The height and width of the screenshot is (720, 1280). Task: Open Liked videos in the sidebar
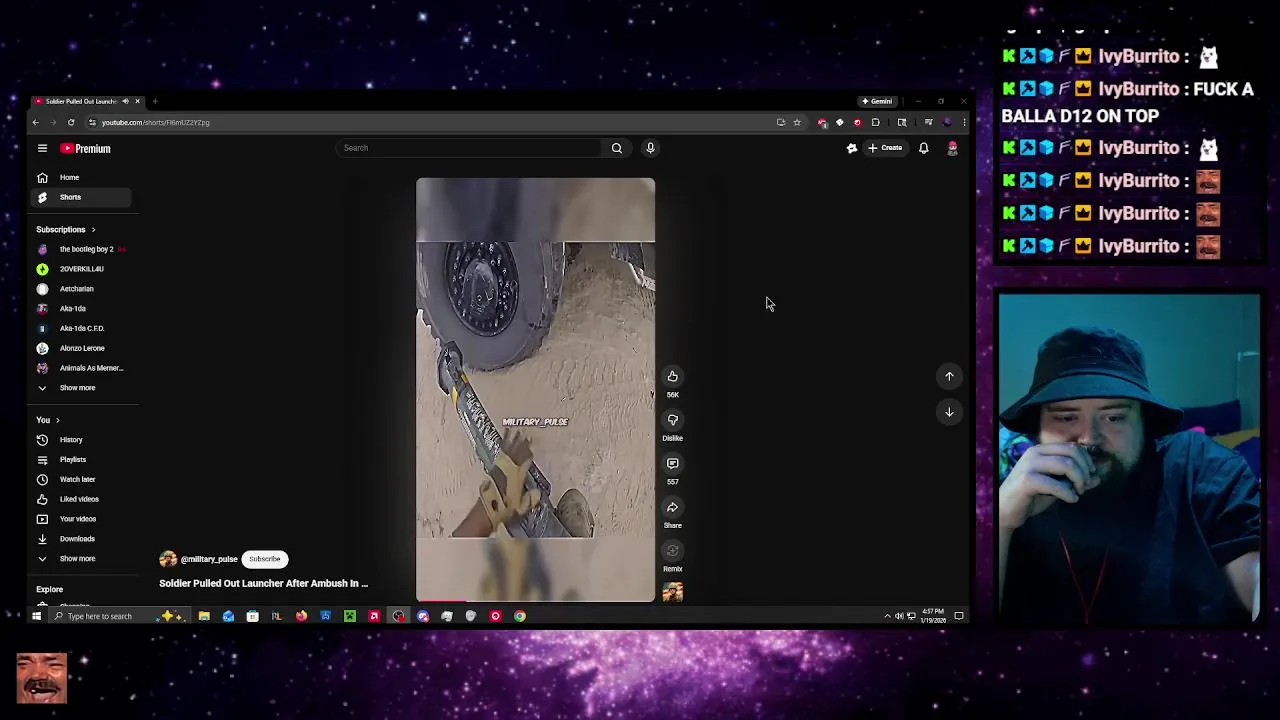(x=80, y=499)
